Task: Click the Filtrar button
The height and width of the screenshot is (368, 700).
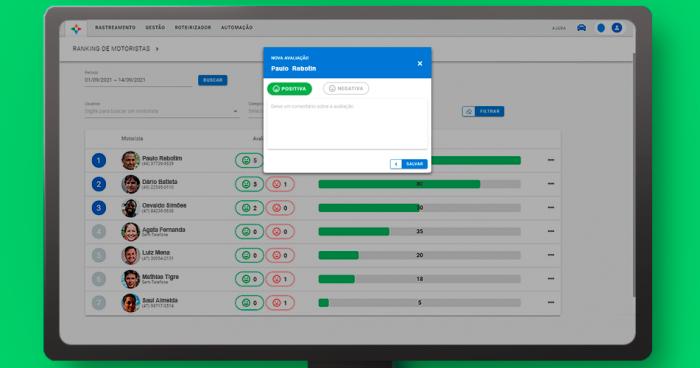Action: (483, 111)
